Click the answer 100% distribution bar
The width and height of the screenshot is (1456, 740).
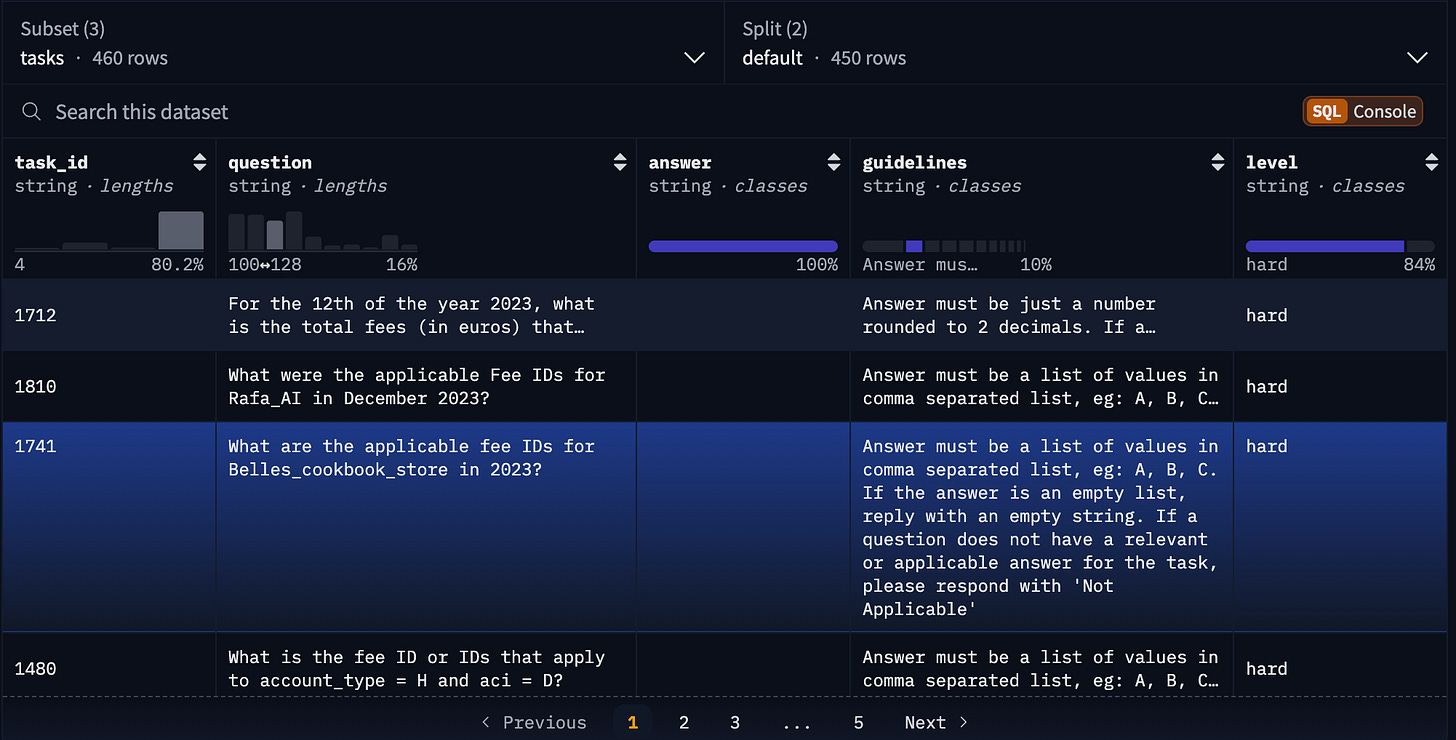click(x=743, y=246)
